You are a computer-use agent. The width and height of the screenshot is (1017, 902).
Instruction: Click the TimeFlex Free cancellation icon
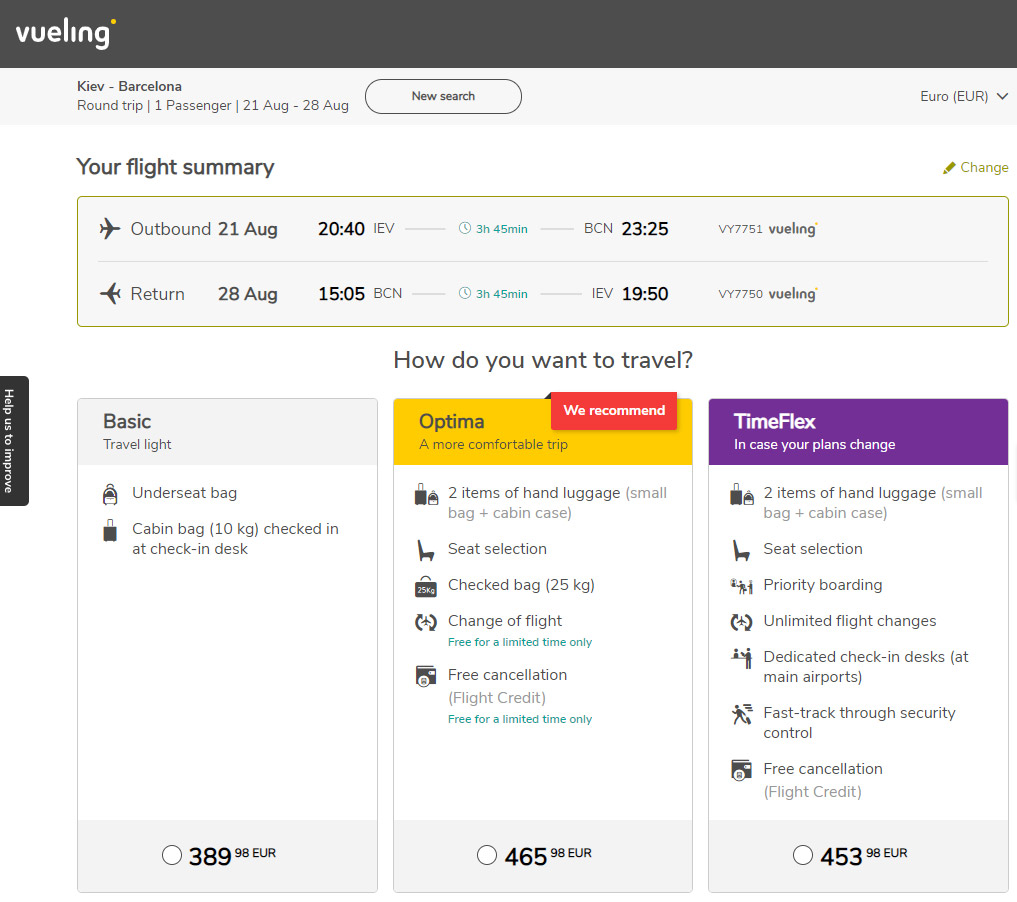(741, 770)
